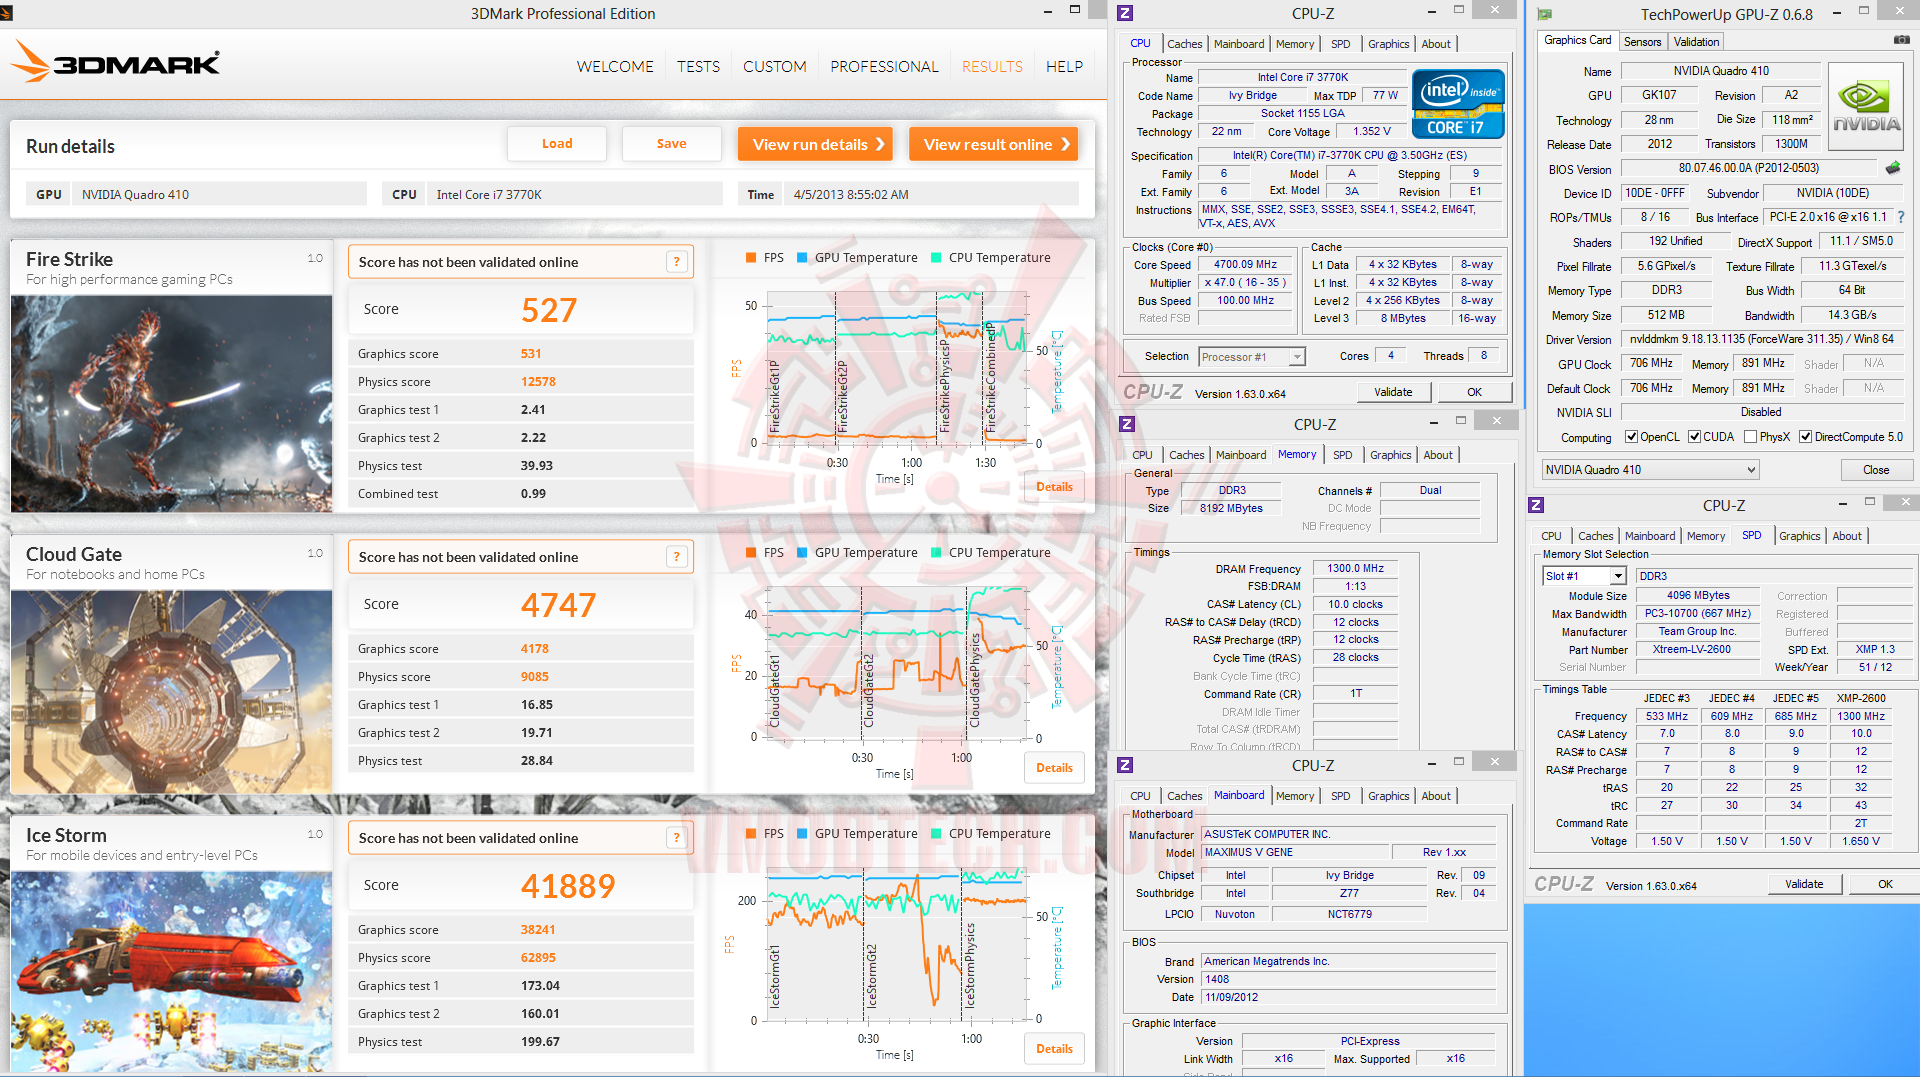Select the Graphics Card tab in GPU-Z
This screenshot has height=1077, width=1920.
pos(1577,41)
